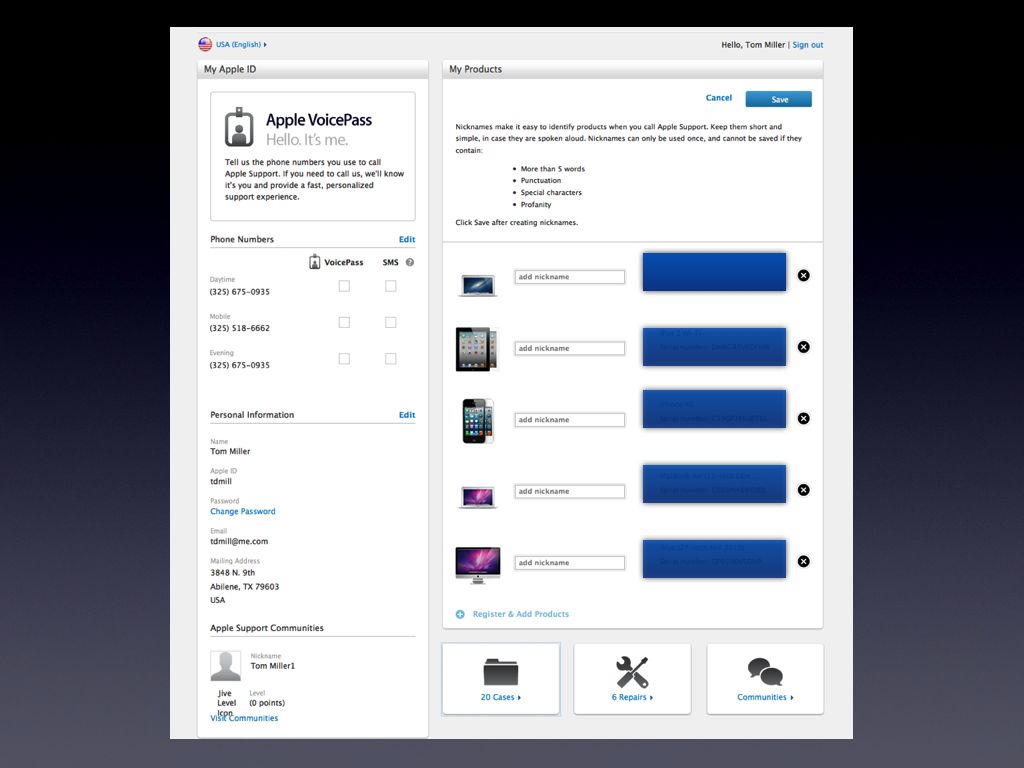Click the Apple VoicePass badge icon
This screenshot has height=768, width=1024.
(239, 127)
